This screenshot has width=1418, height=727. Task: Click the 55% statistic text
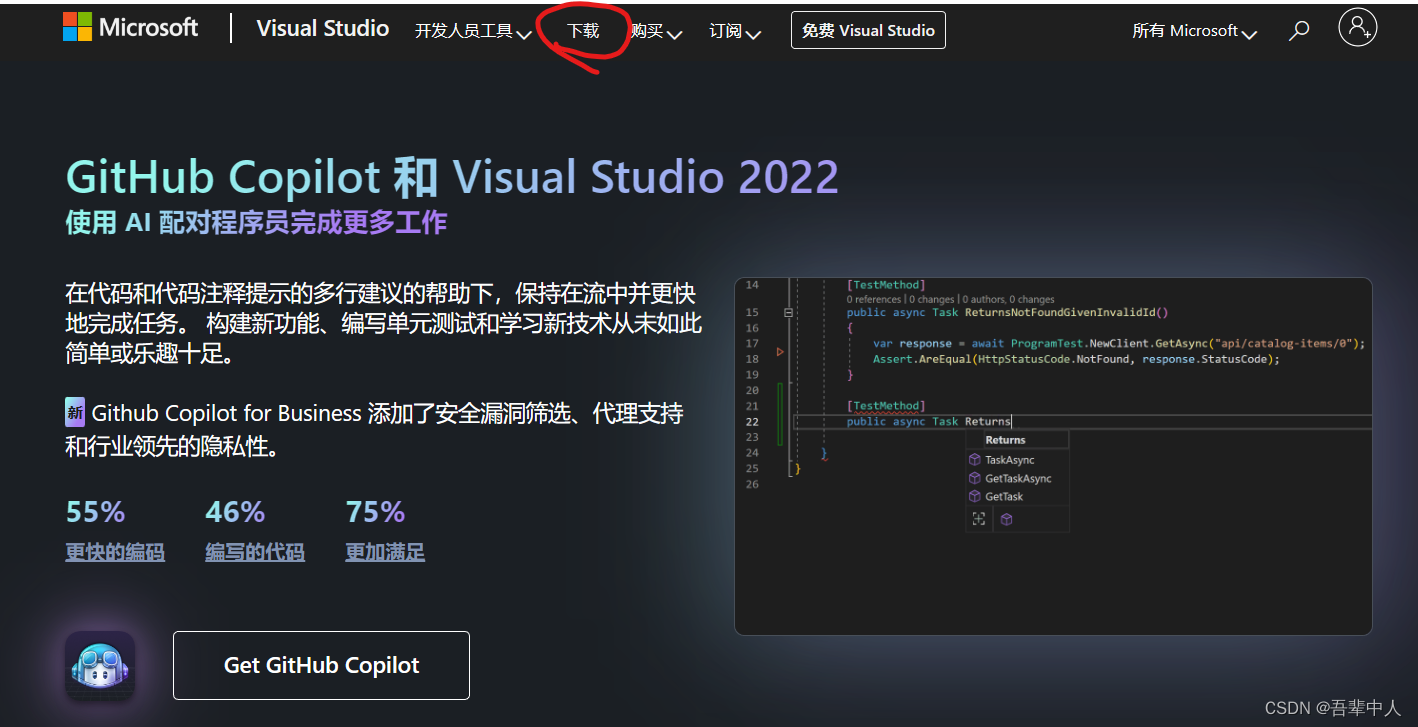[x=95, y=512]
